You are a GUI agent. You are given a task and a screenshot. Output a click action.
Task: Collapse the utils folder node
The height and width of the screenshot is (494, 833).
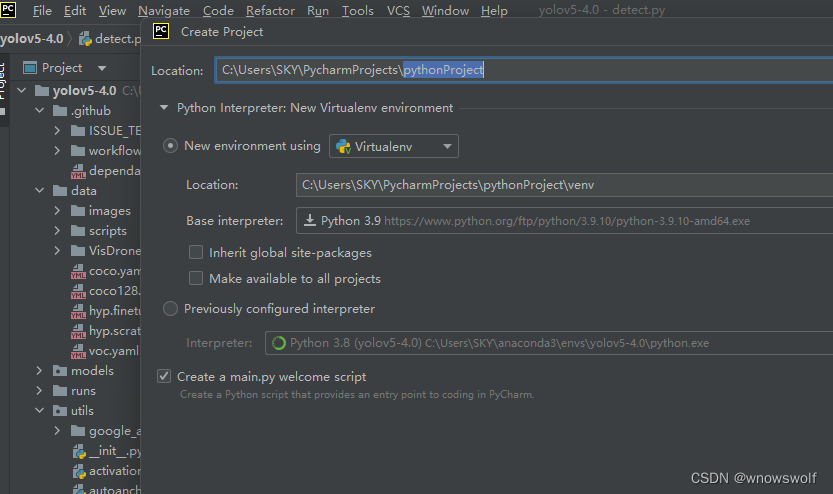40,411
